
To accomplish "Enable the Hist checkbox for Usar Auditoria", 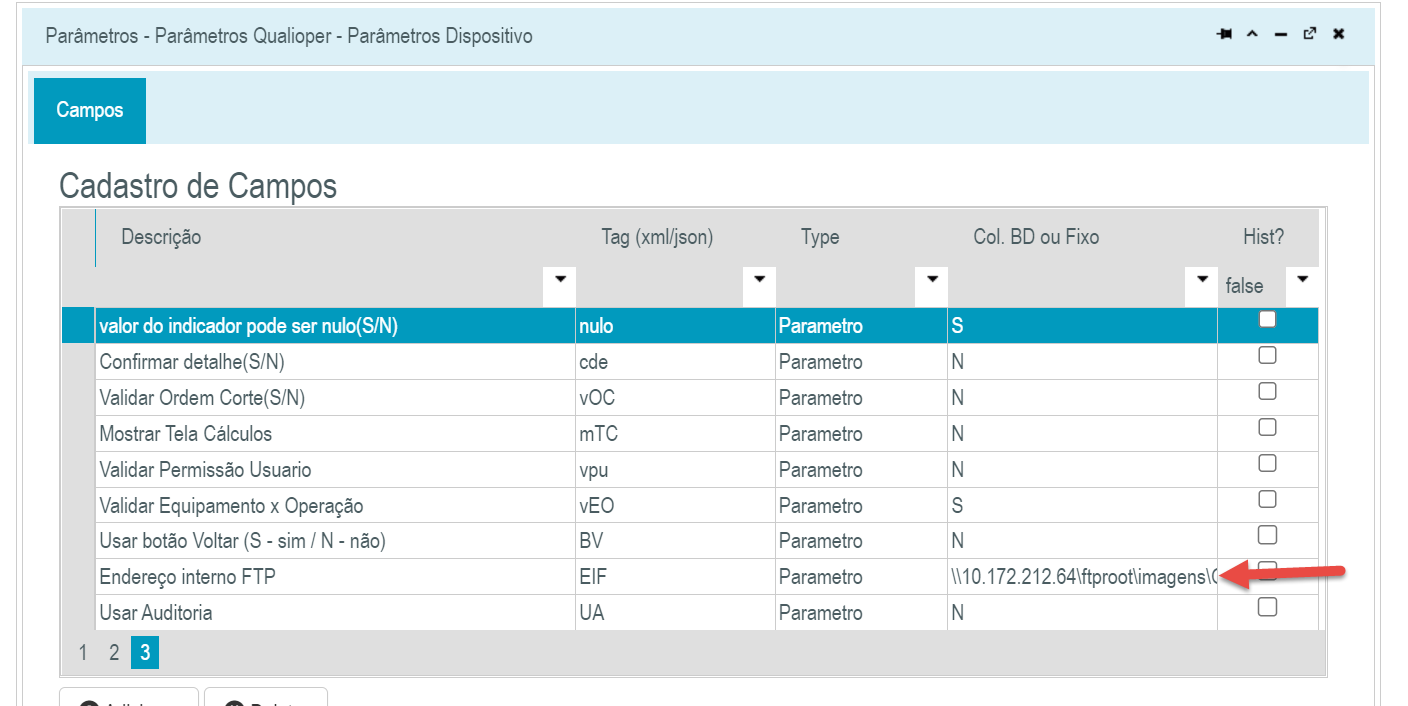I will click(1267, 607).
